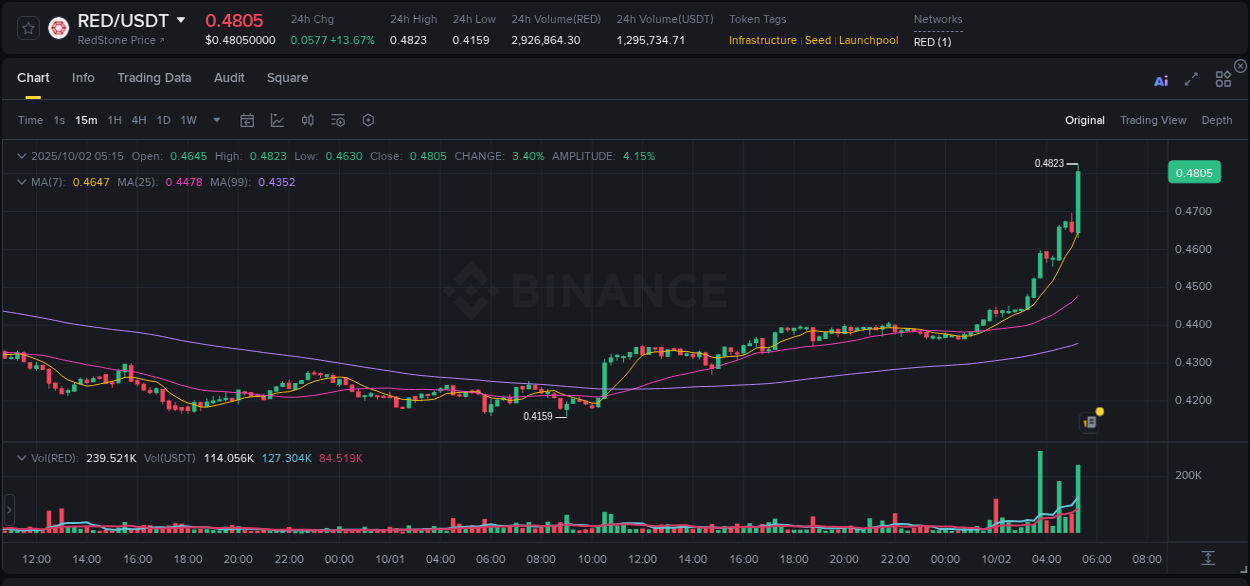Image resolution: width=1250 pixels, height=586 pixels.
Task: Toggle the favorite star for RED/USDT
Action: click(27, 28)
